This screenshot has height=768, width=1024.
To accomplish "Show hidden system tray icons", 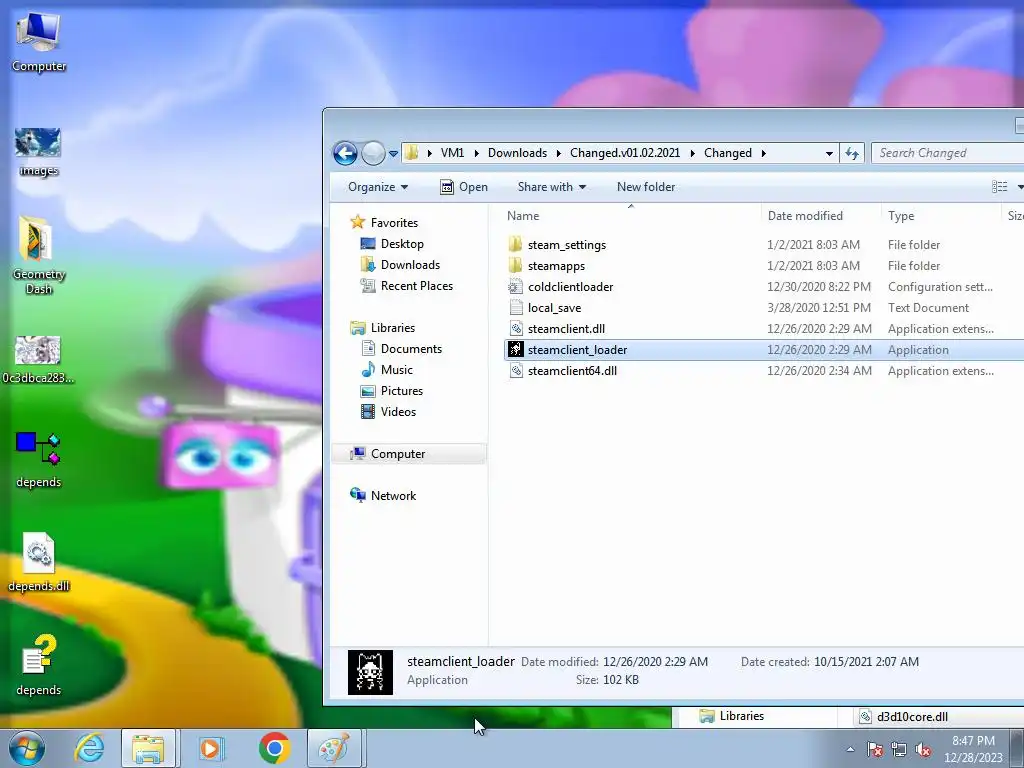I will point(850,750).
